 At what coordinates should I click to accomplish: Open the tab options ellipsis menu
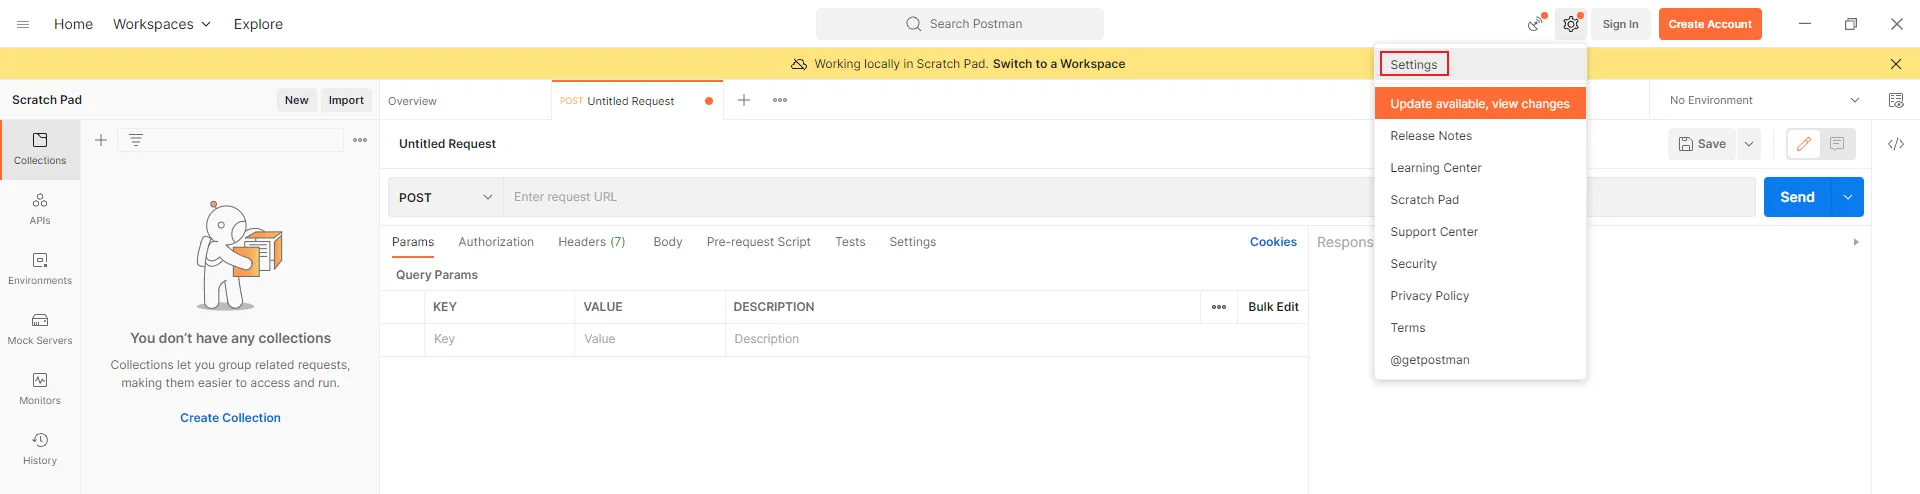pos(780,100)
